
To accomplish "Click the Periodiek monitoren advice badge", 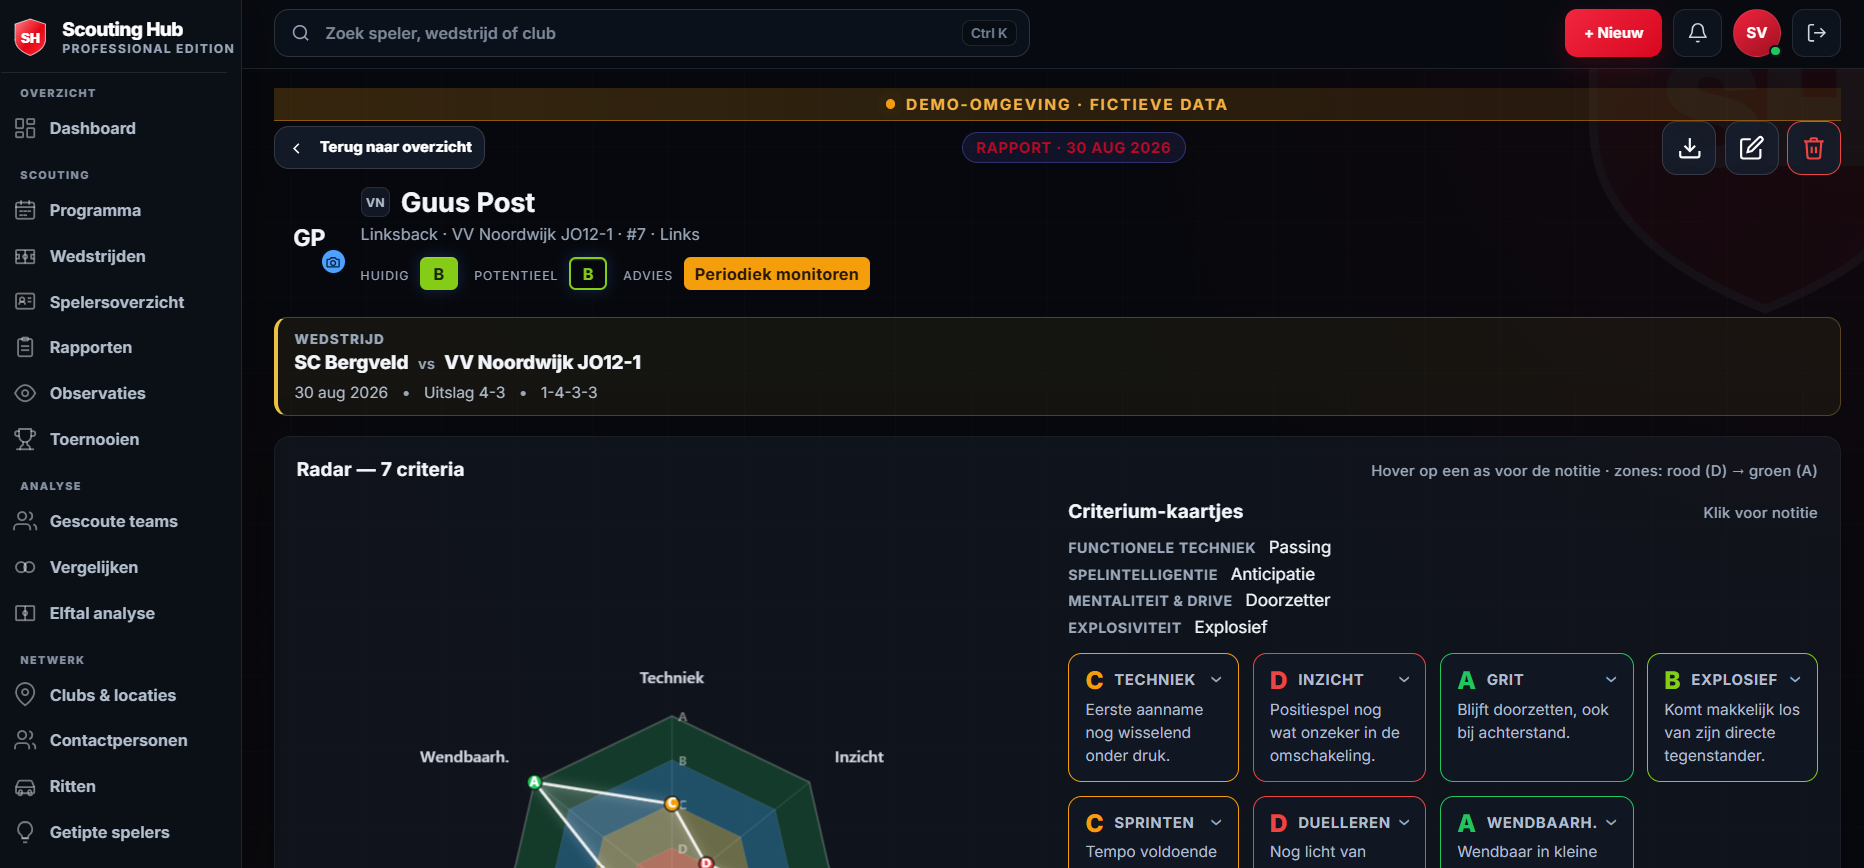I will 777,274.
